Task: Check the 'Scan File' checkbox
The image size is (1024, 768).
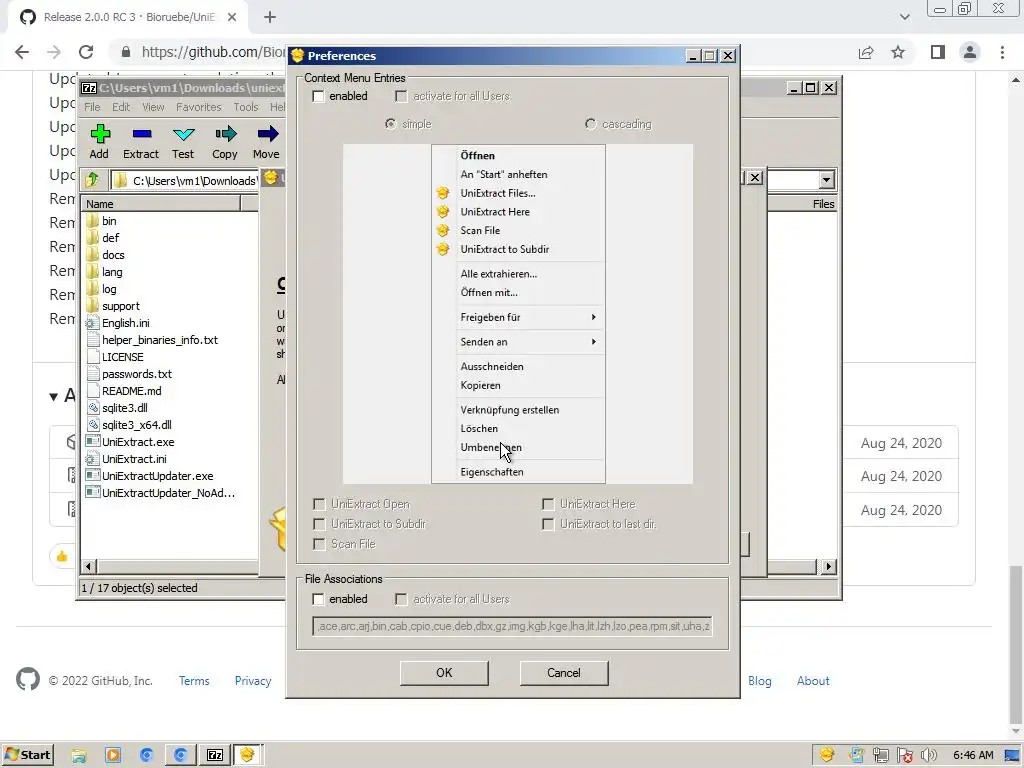Action: pyautogui.click(x=319, y=545)
